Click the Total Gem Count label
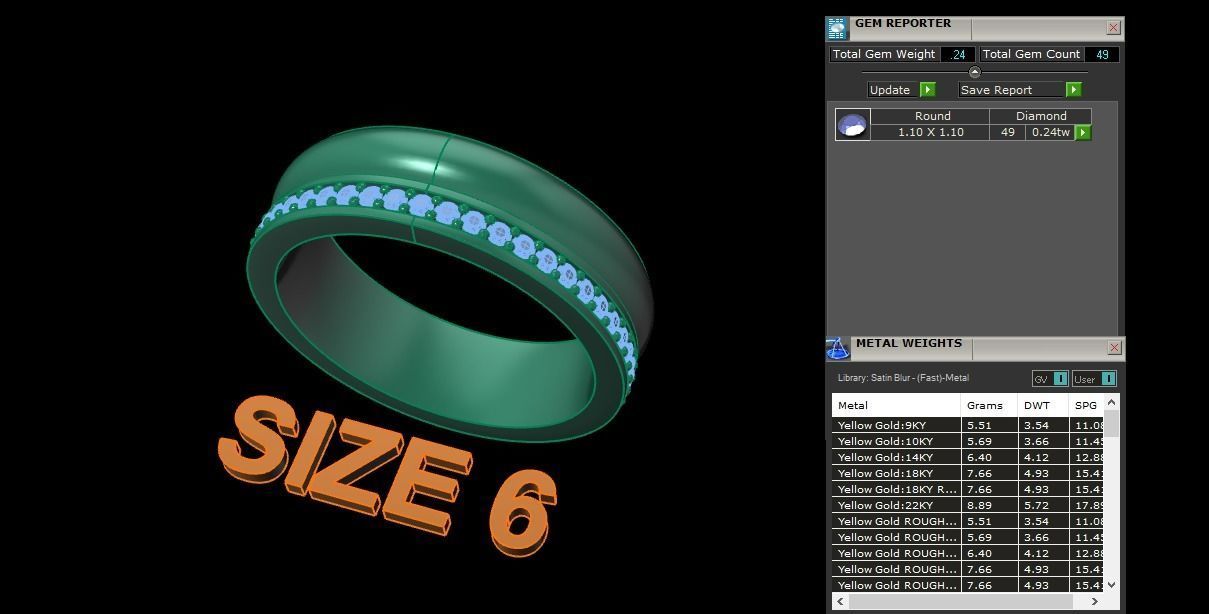Viewport: 1209px width, 614px height. pos(1031,55)
